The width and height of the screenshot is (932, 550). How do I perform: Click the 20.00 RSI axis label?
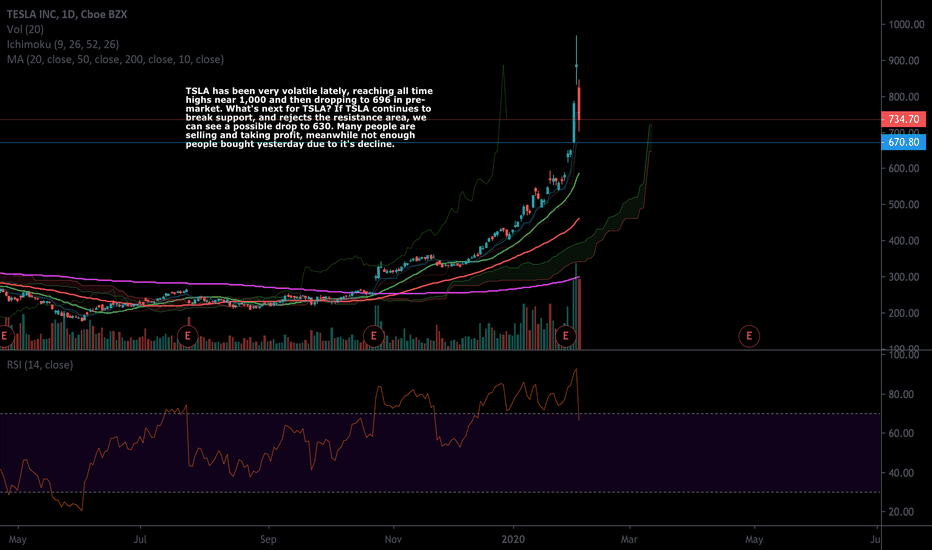(901, 512)
